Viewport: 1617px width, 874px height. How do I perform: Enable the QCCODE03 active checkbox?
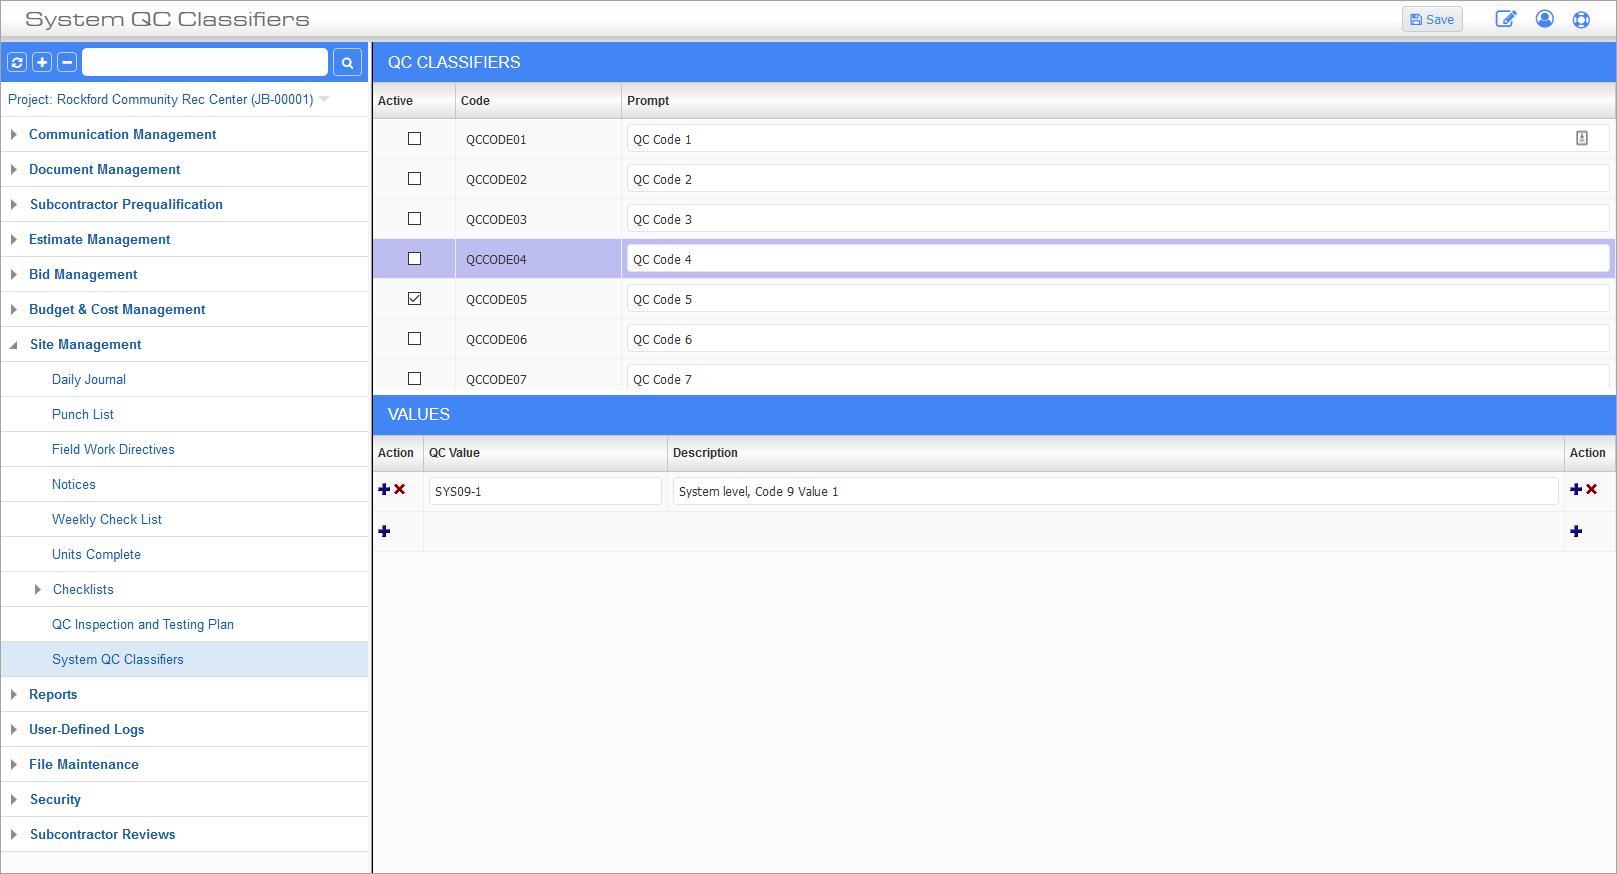click(414, 219)
